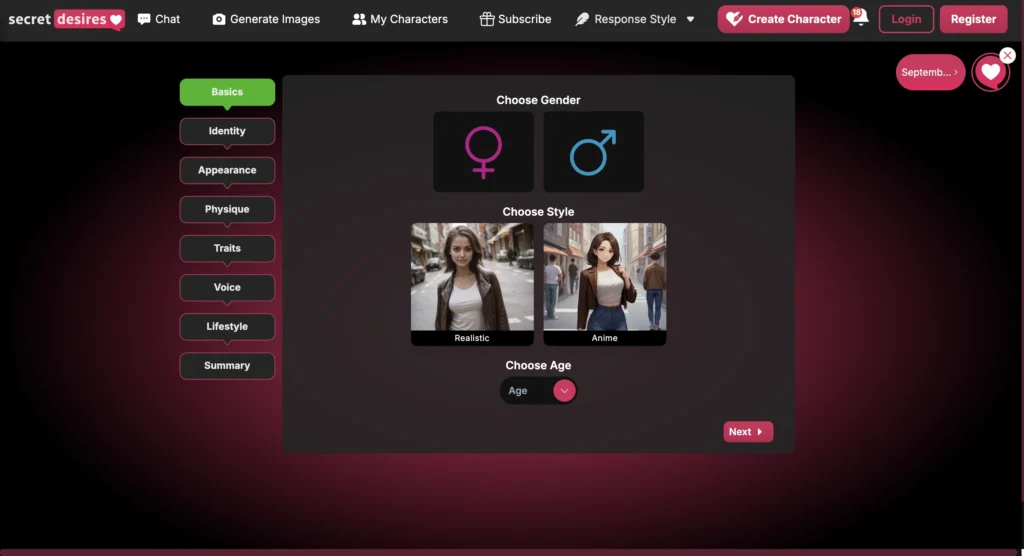Click the Login button
Image resolution: width=1024 pixels, height=556 pixels.
tap(906, 19)
